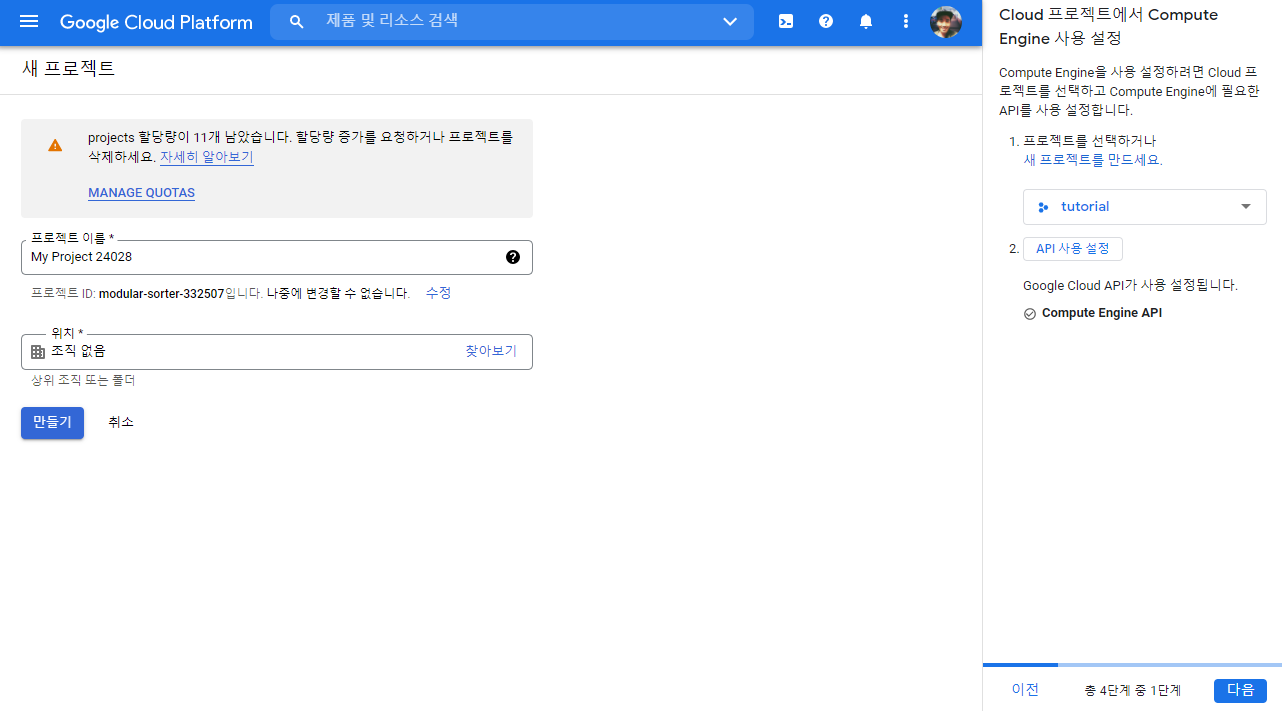Click the organization building icon in location field
Image resolution: width=1282 pixels, height=711 pixels.
pyautogui.click(x=38, y=352)
